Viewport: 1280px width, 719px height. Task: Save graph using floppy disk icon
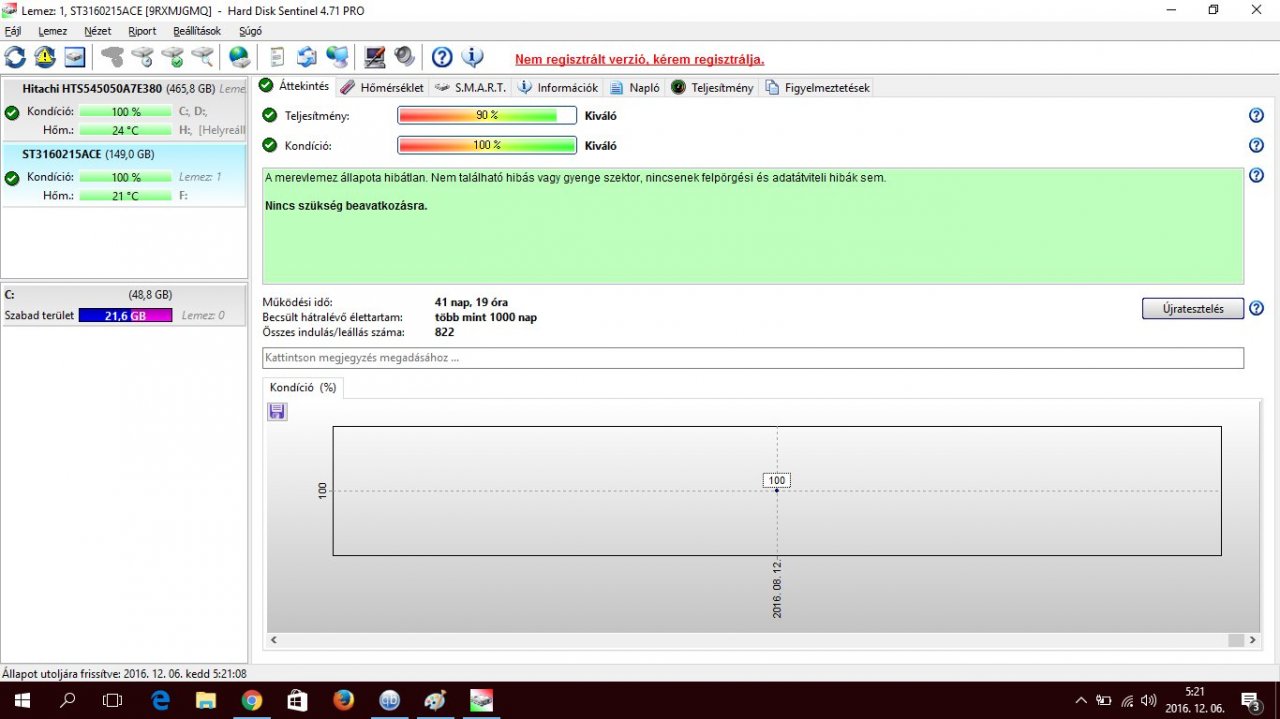click(277, 411)
